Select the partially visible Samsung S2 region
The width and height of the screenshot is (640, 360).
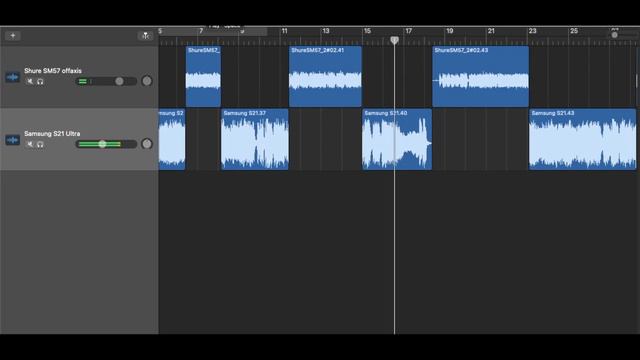point(172,139)
